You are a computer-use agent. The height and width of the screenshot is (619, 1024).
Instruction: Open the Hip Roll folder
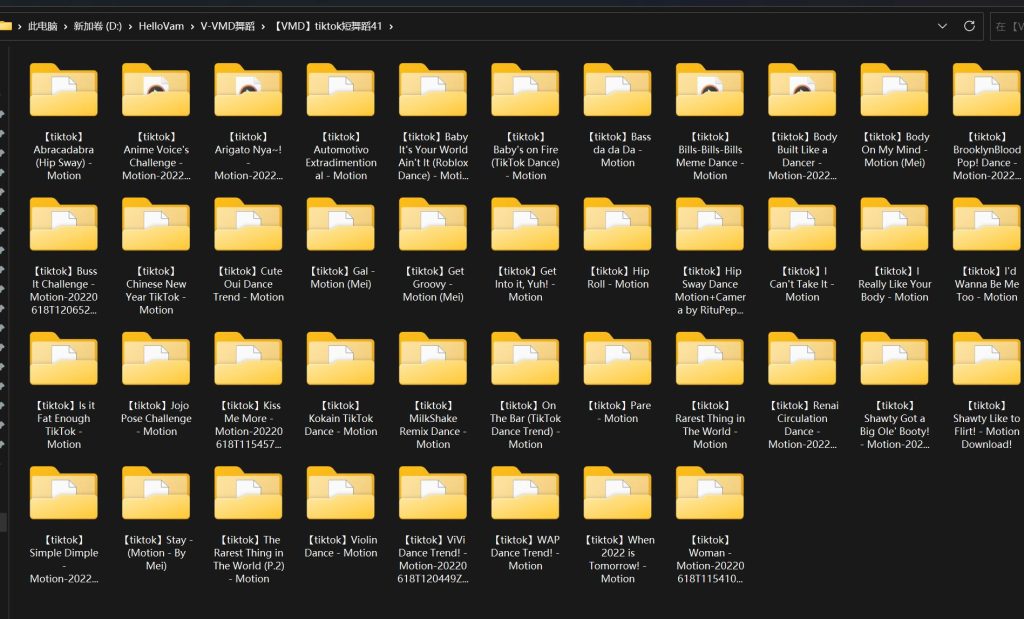[x=617, y=226]
